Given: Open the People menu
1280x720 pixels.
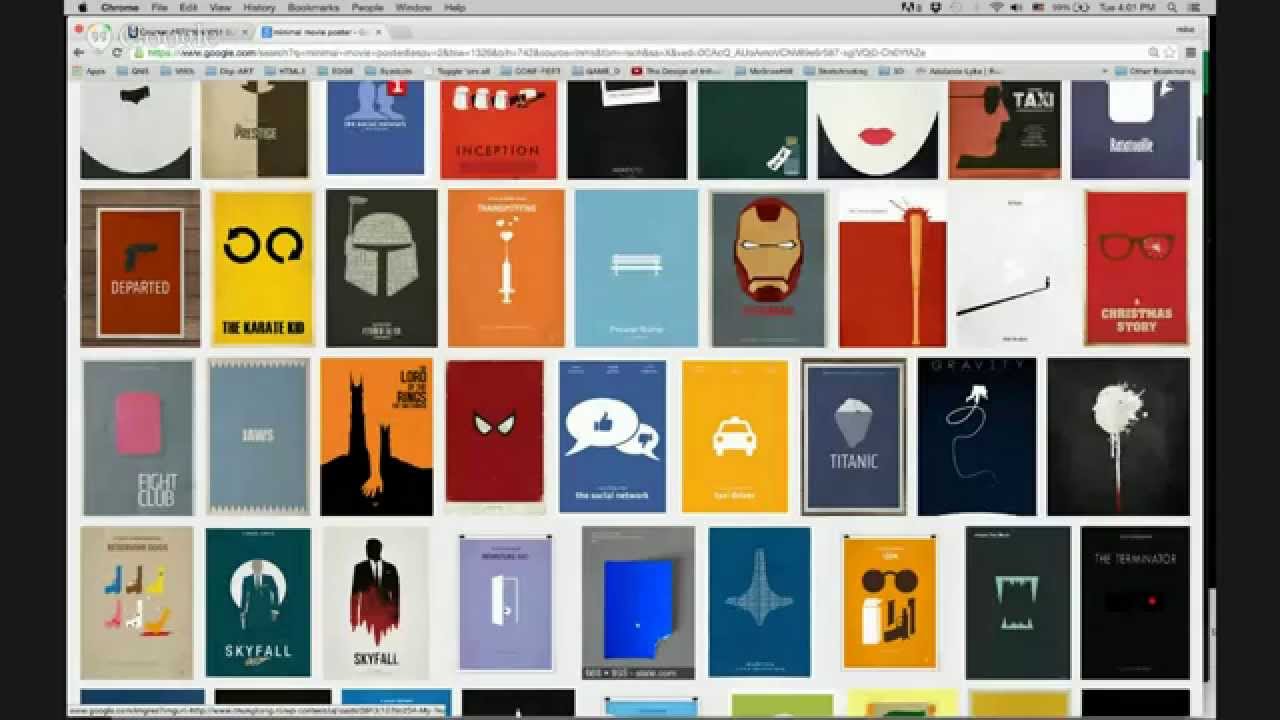Looking at the screenshot, I should (x=367, y=7).
